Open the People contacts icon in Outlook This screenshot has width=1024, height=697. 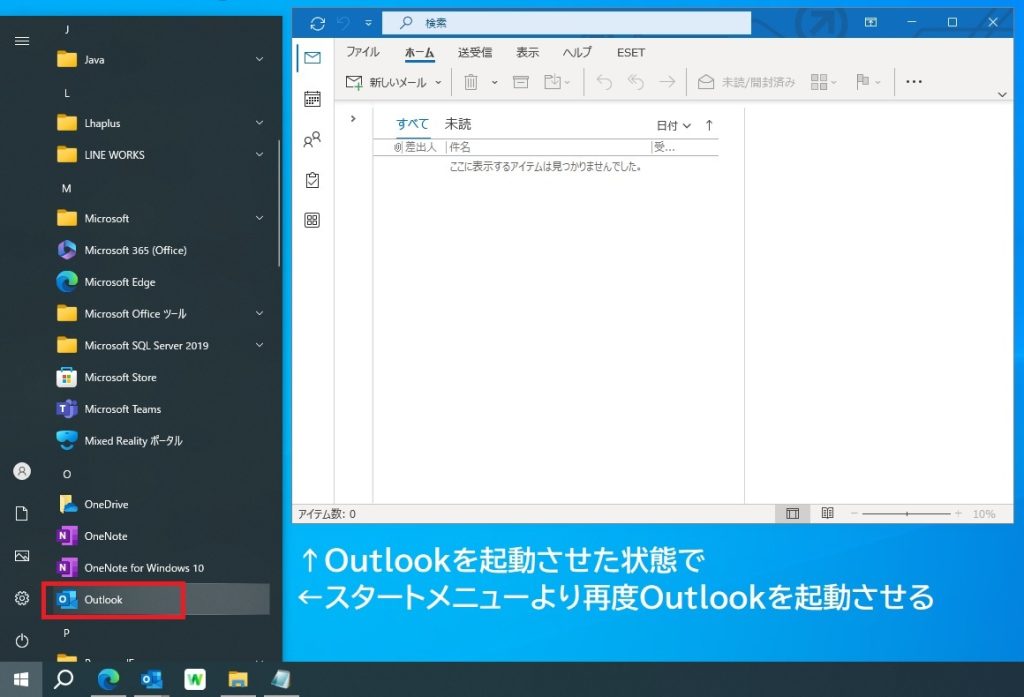(x=312, y=139)
